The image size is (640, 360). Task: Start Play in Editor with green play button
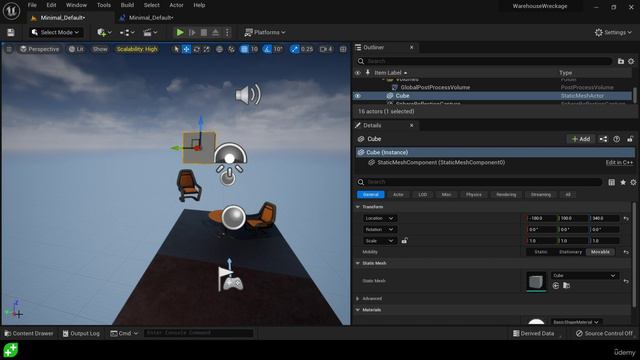click(180, 32)
